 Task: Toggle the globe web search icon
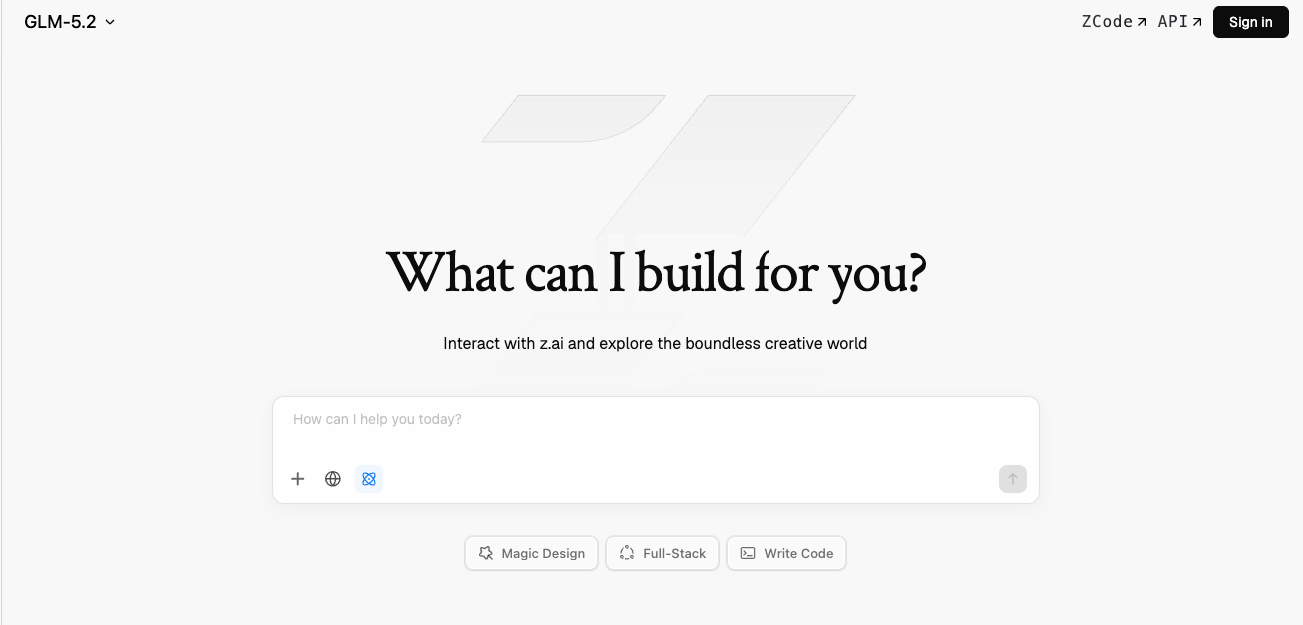333,479
